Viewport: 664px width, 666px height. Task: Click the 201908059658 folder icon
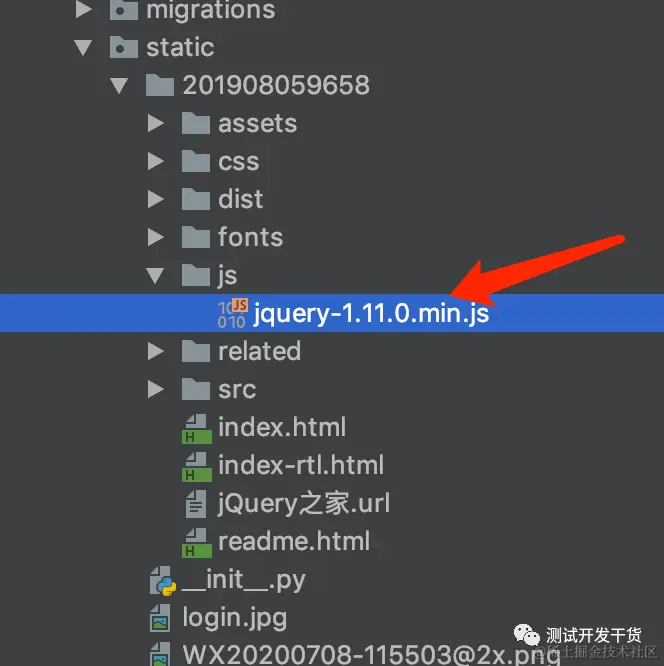point(160,85)
